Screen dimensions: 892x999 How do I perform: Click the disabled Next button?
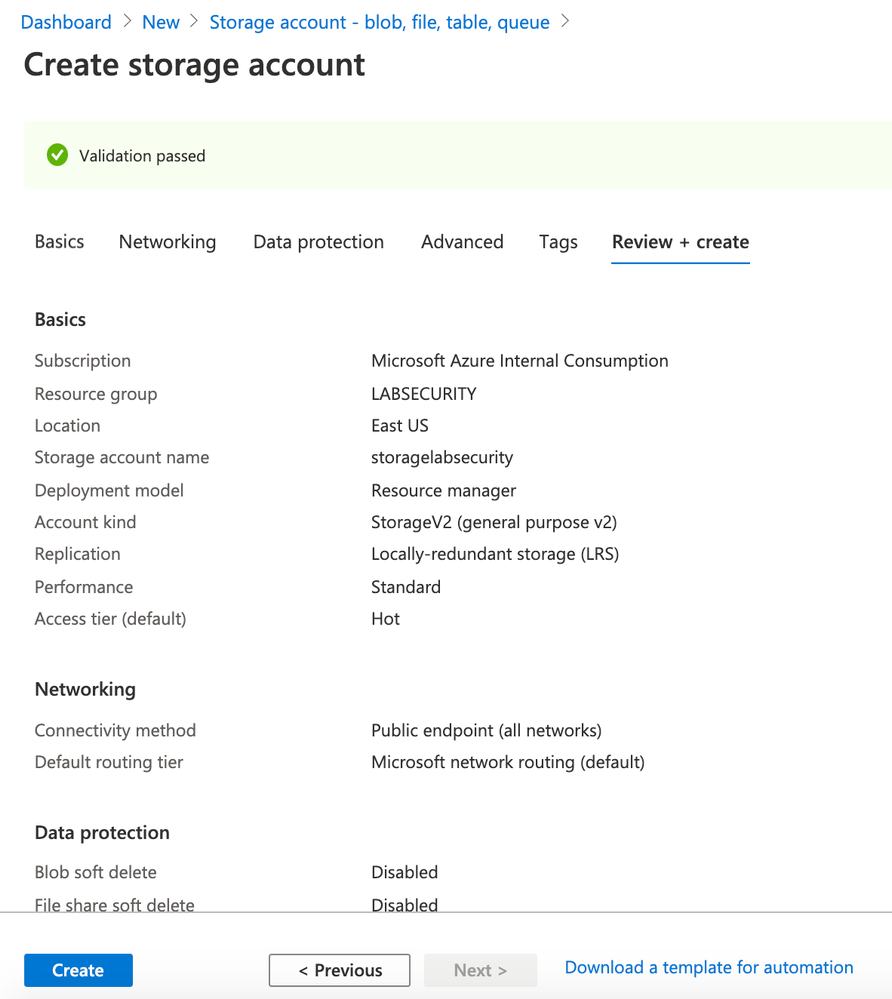480,970
